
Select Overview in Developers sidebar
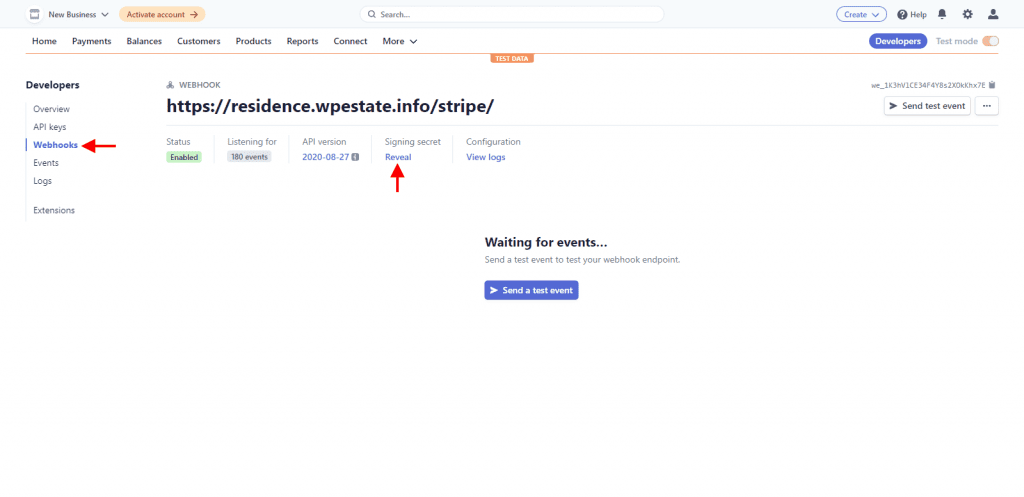[52, 109]
